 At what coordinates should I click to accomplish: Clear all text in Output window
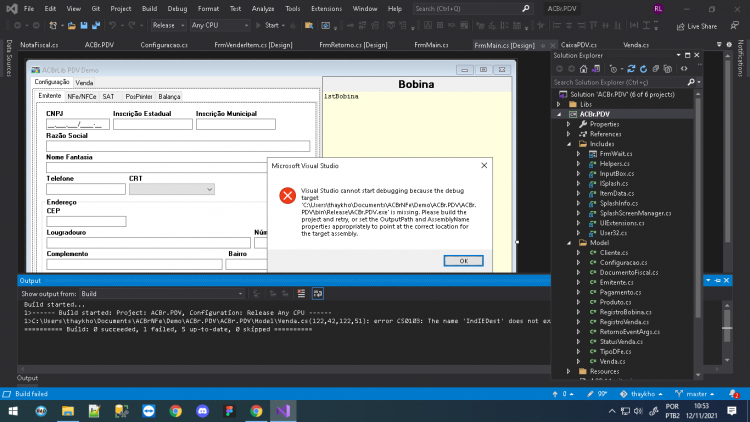[x=301, y=293]
